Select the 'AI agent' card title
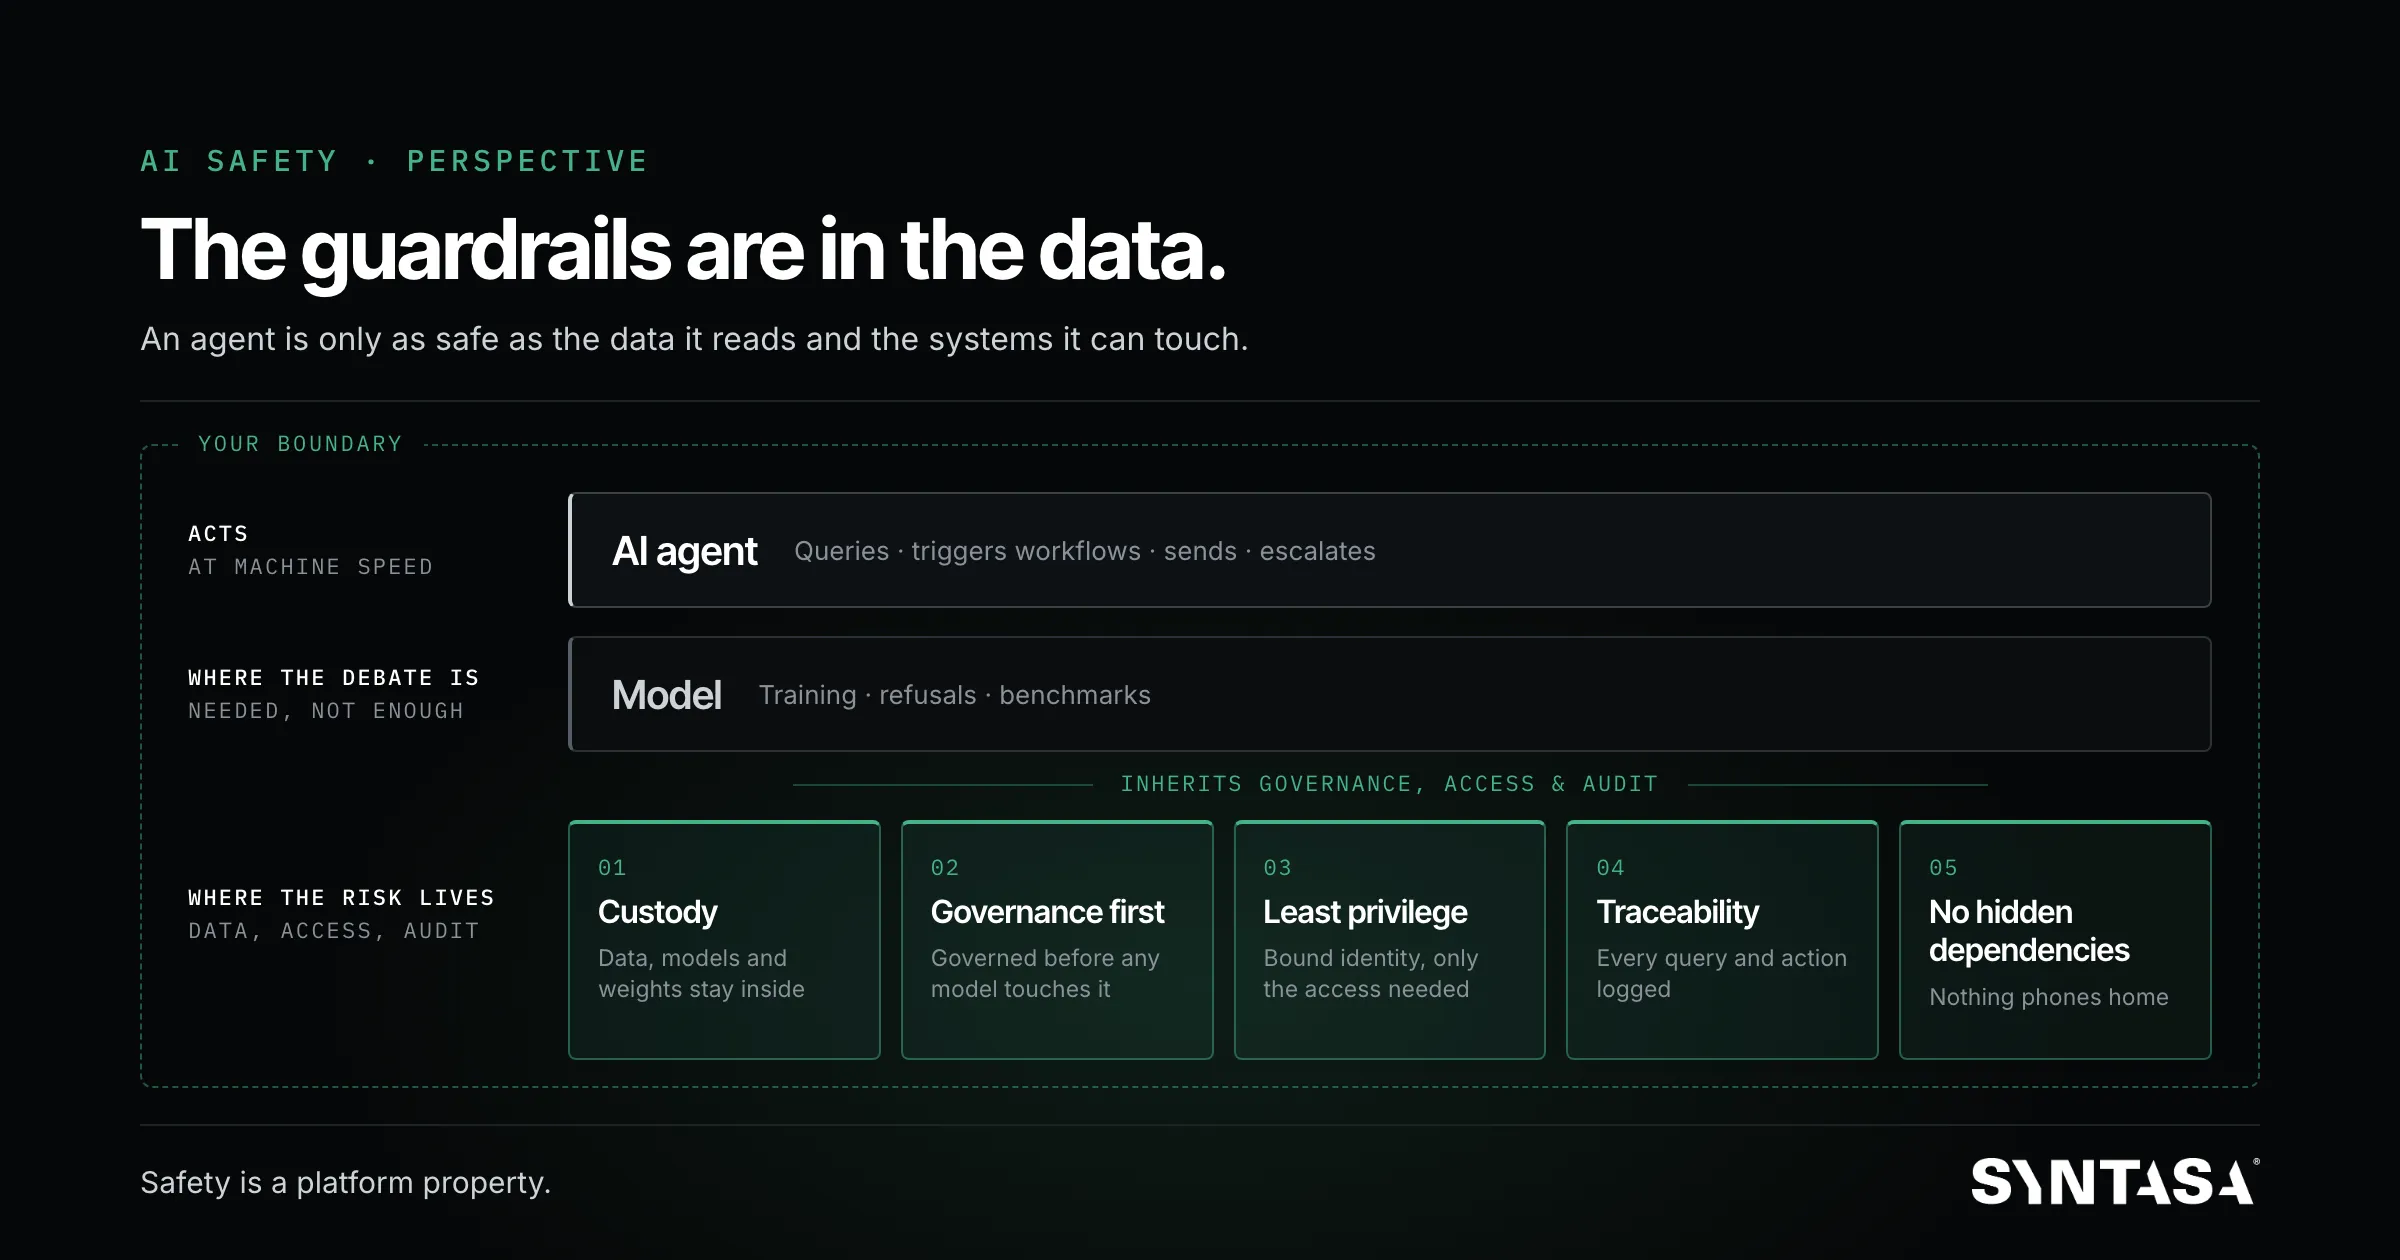2400x1260 pixels. [685, 551]
